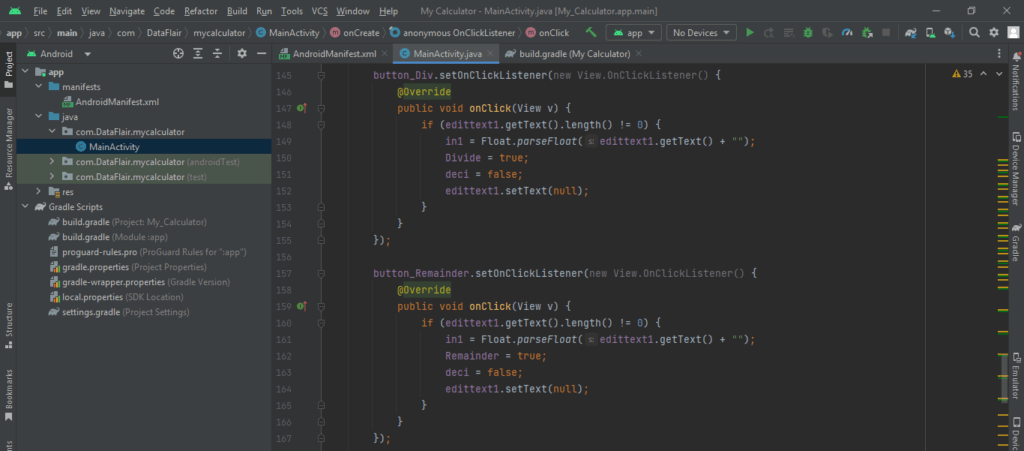Collapse all in the Project panel toolbar

(216, 54)
